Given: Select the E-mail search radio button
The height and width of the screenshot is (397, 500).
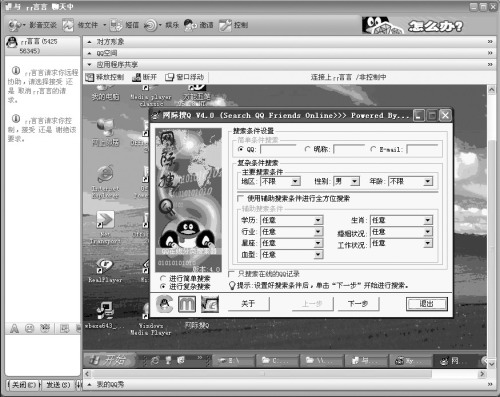Looking at the screenshot, I should tap(373, 149).
